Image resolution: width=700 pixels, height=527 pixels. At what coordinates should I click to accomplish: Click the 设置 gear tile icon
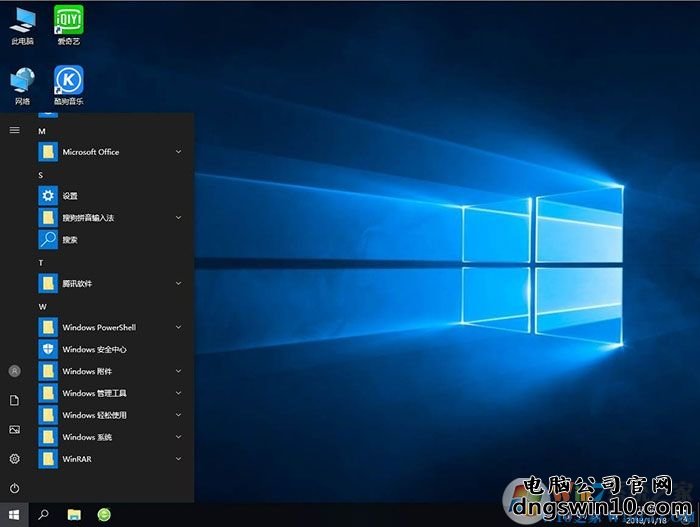point(48,196)
